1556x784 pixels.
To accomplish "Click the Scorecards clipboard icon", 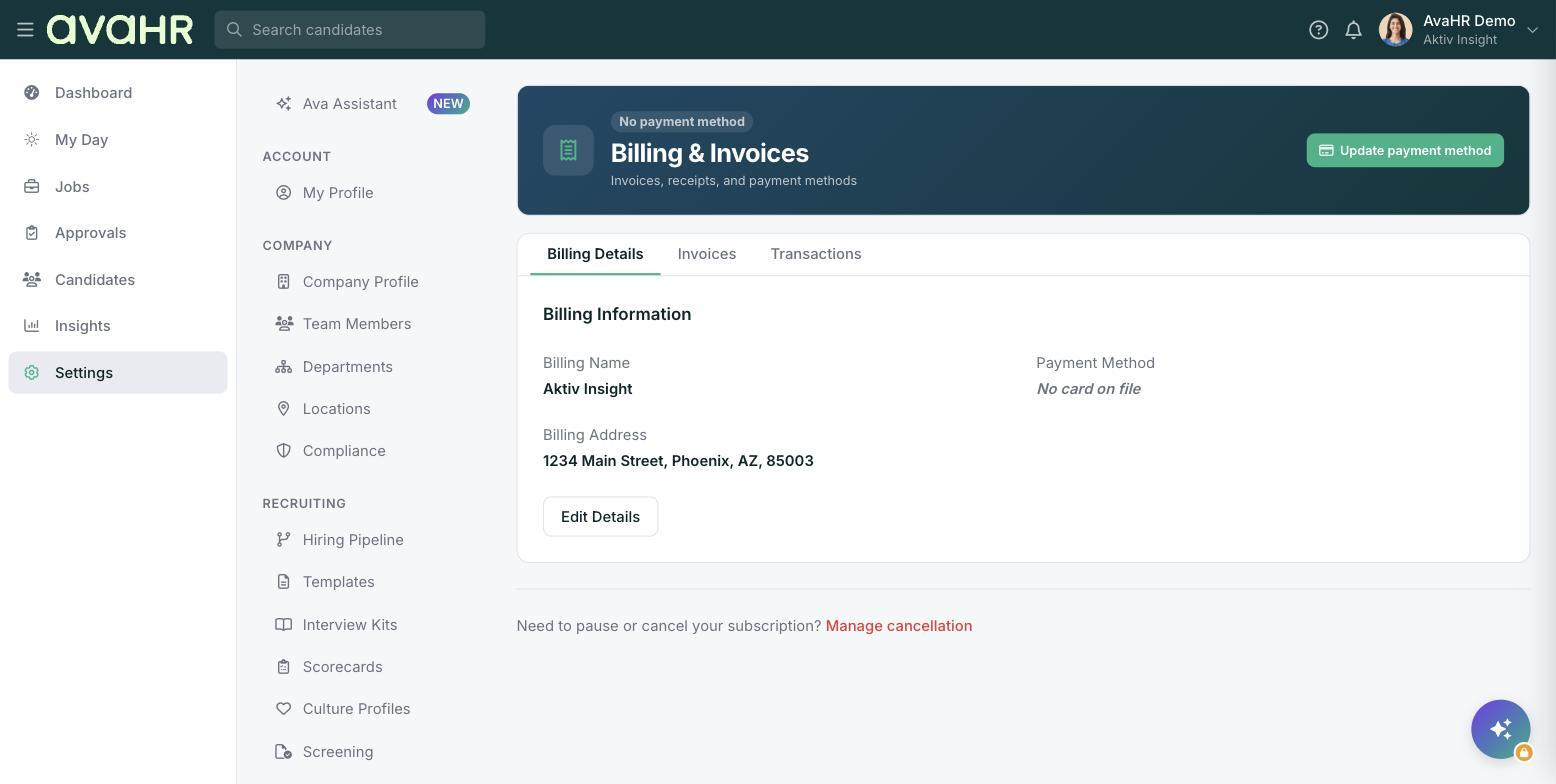I will tap(284, 667).
